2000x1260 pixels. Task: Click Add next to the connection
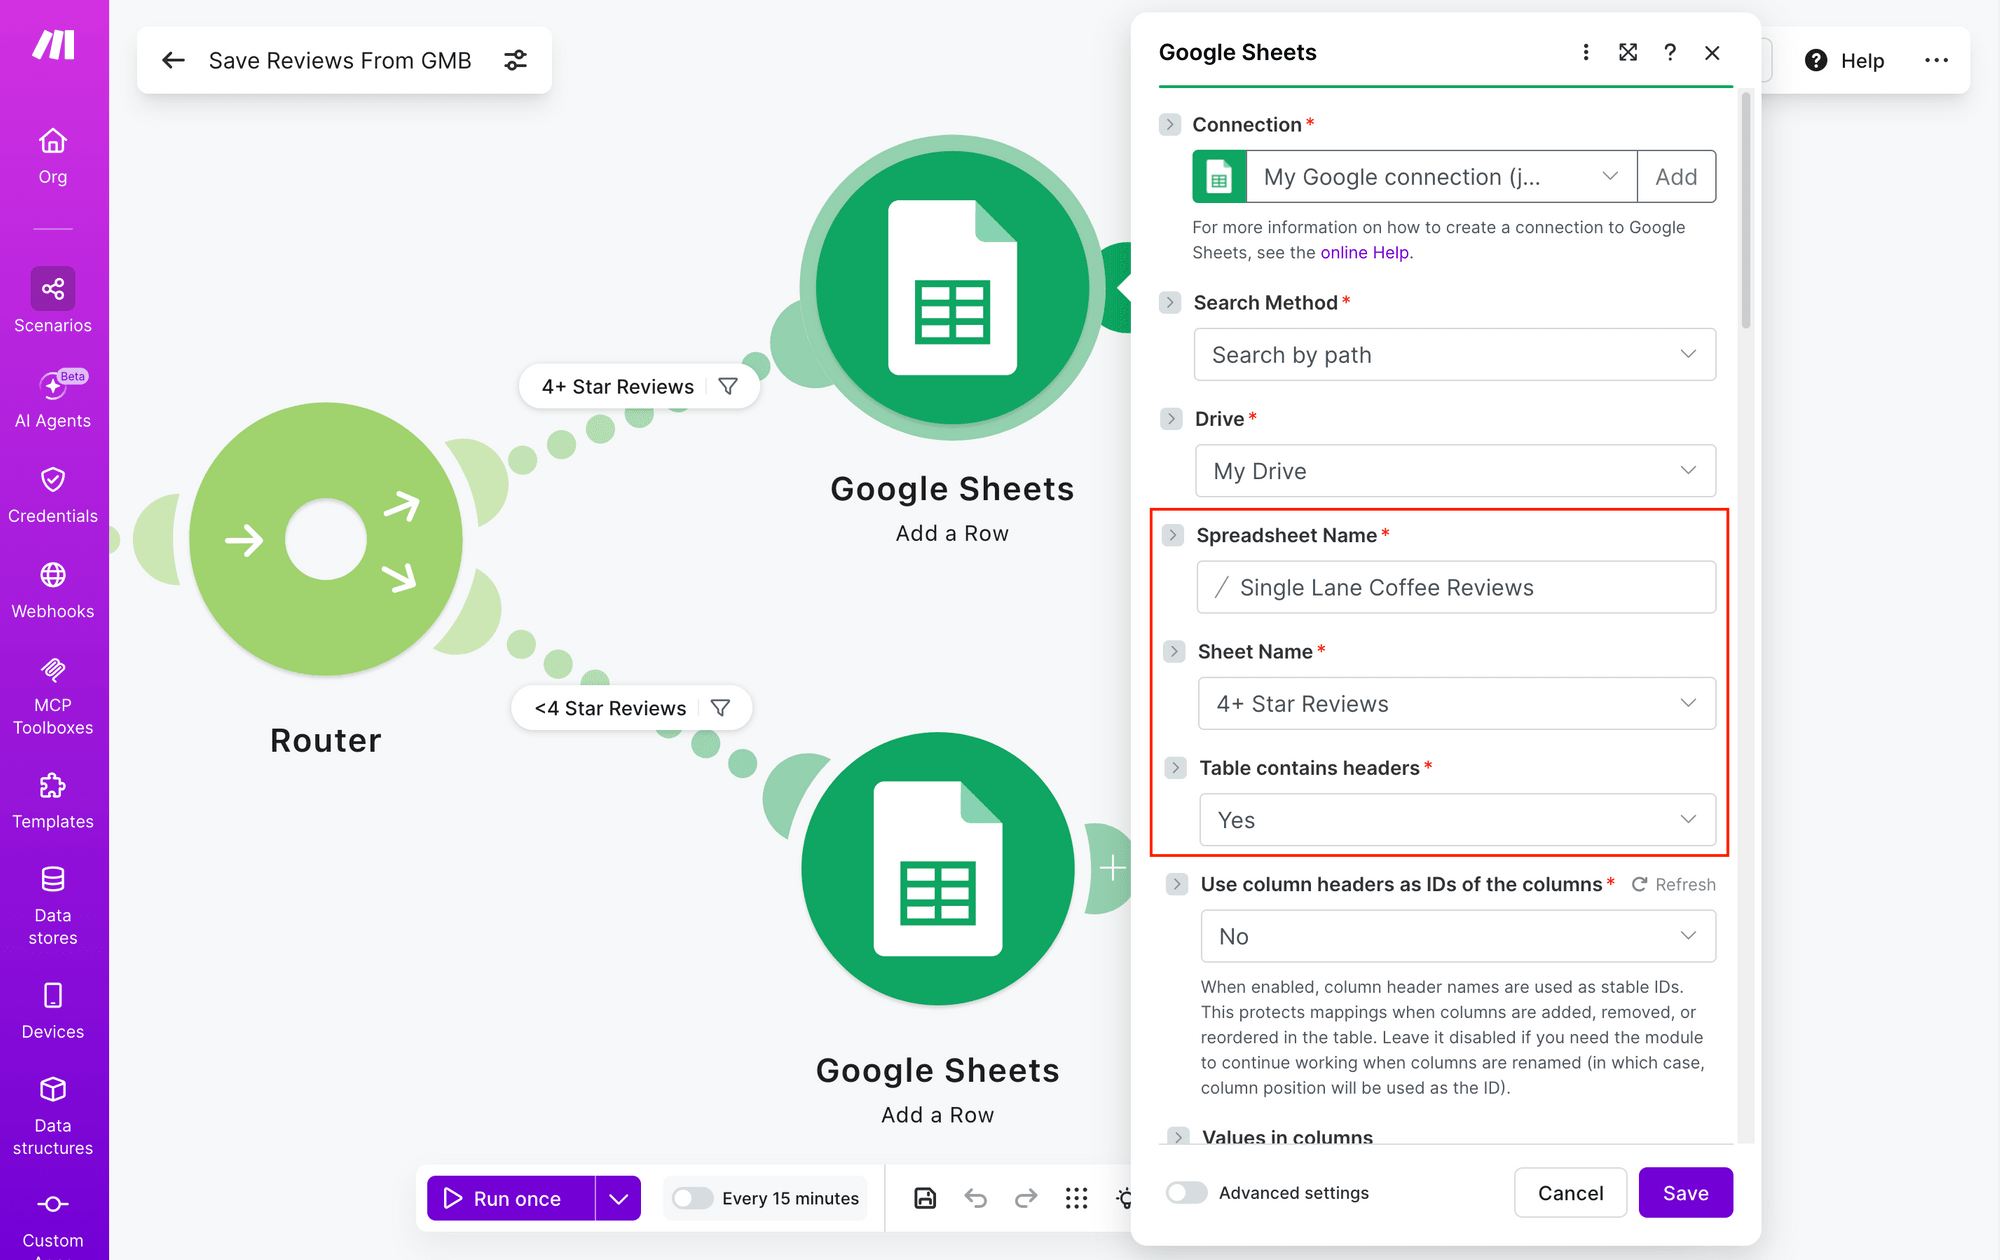pyautogui.click(x=1677, y=177)
